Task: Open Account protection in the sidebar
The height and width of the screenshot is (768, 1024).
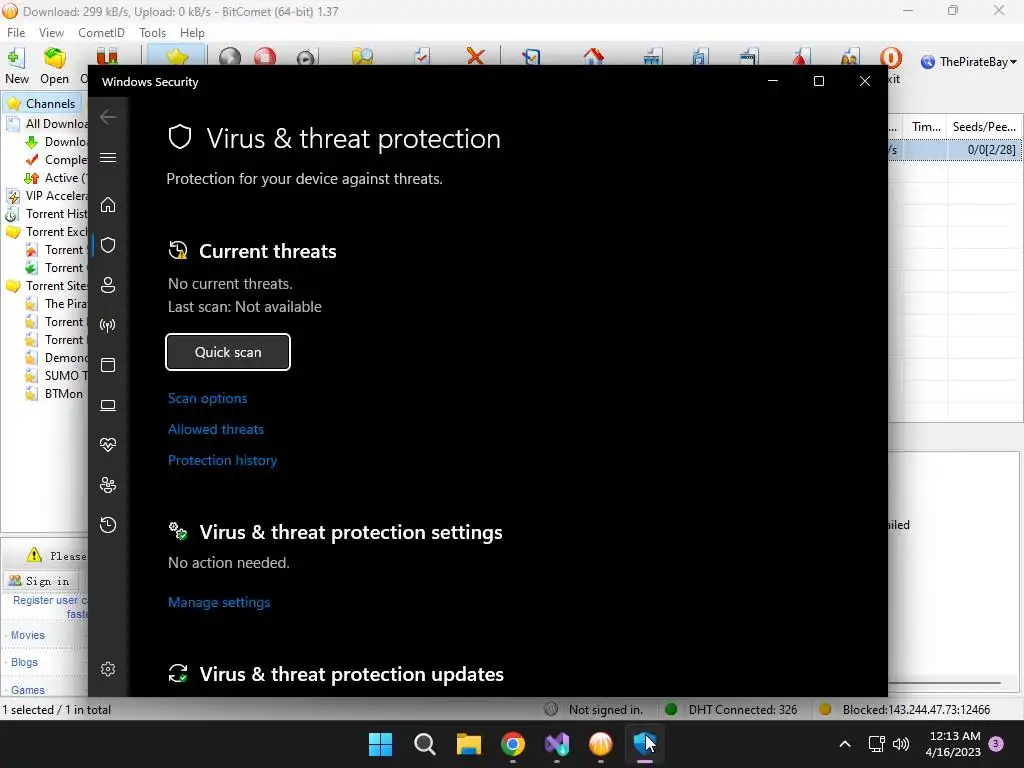Action: point(108,285)
